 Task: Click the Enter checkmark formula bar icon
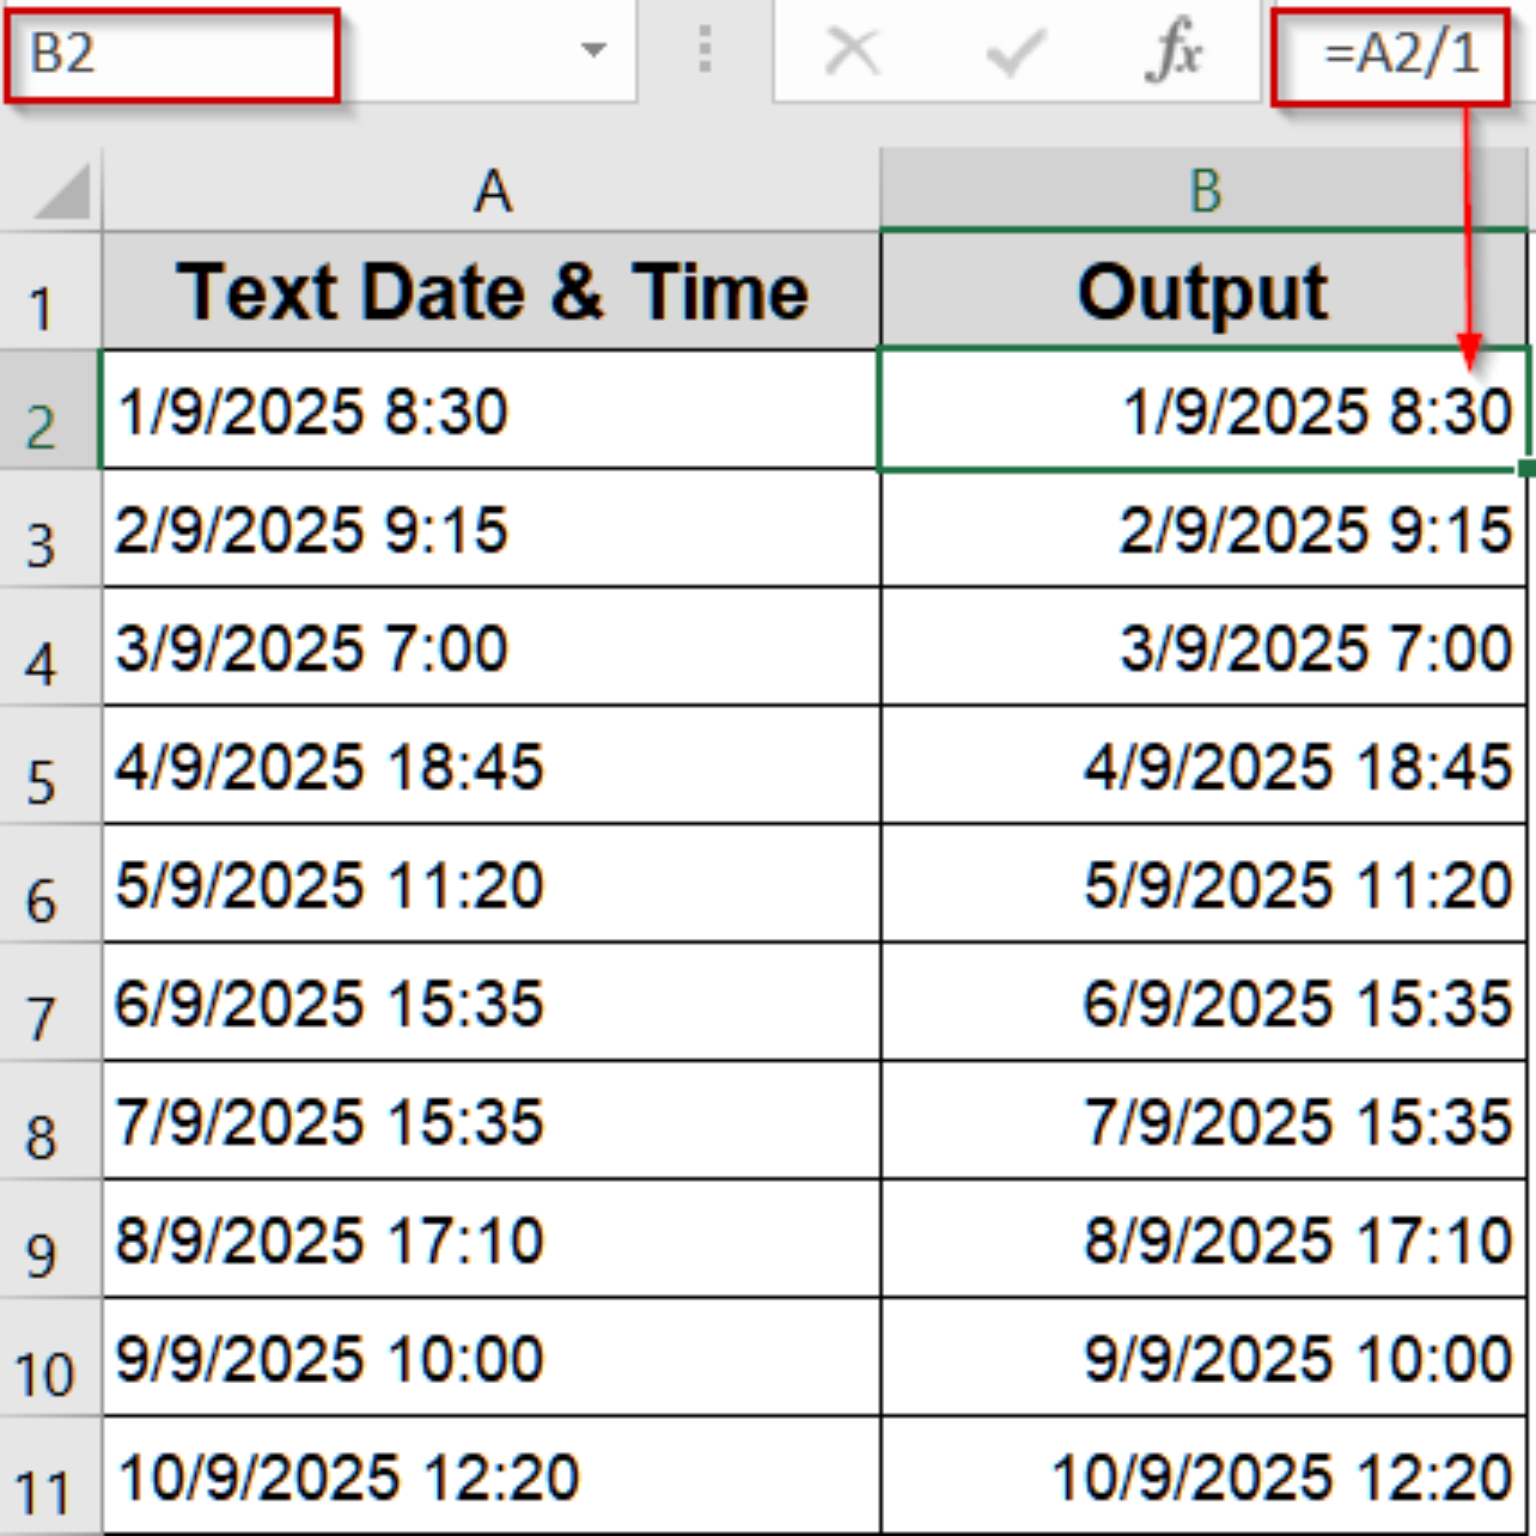pyautogui.click(x=1015, y=51)
